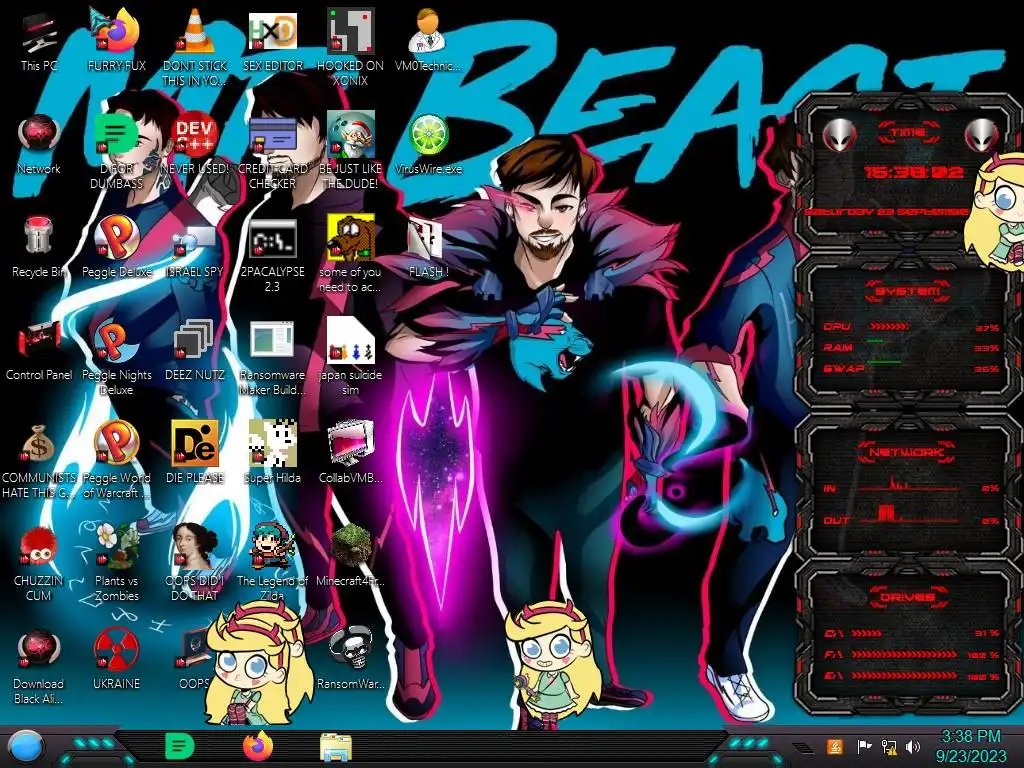
Task: Click the TIME widget header
Action: (908, 133)
